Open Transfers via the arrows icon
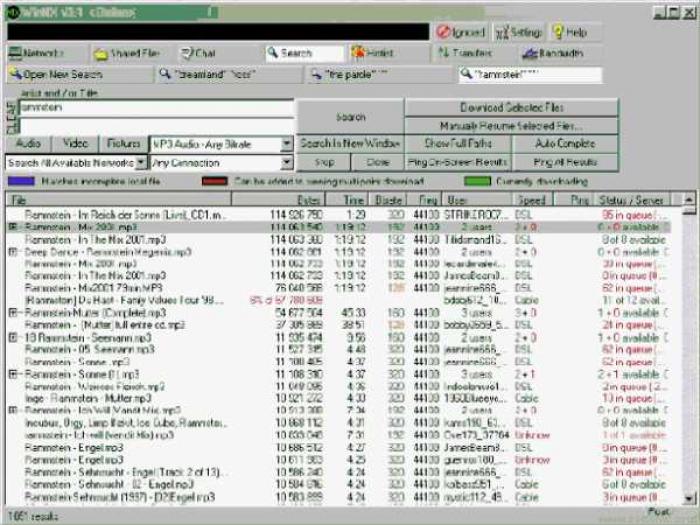Viewport: 700px width, 525px height. coord(443,53)
